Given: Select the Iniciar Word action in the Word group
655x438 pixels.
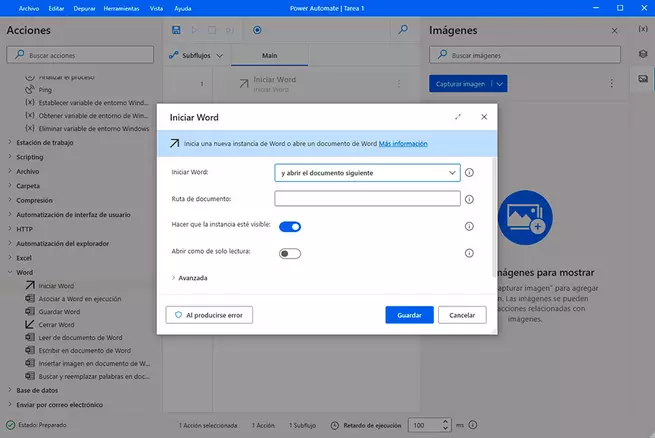Looking at the screenshot, I should [56, 286].
